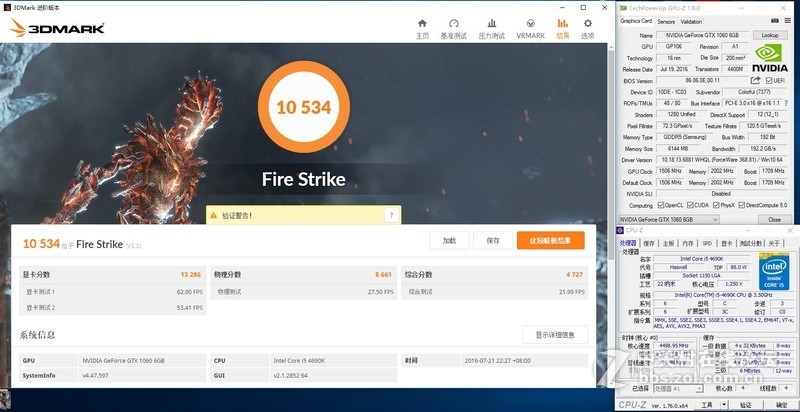Click the physics score value 8 661

pos(383,274)
